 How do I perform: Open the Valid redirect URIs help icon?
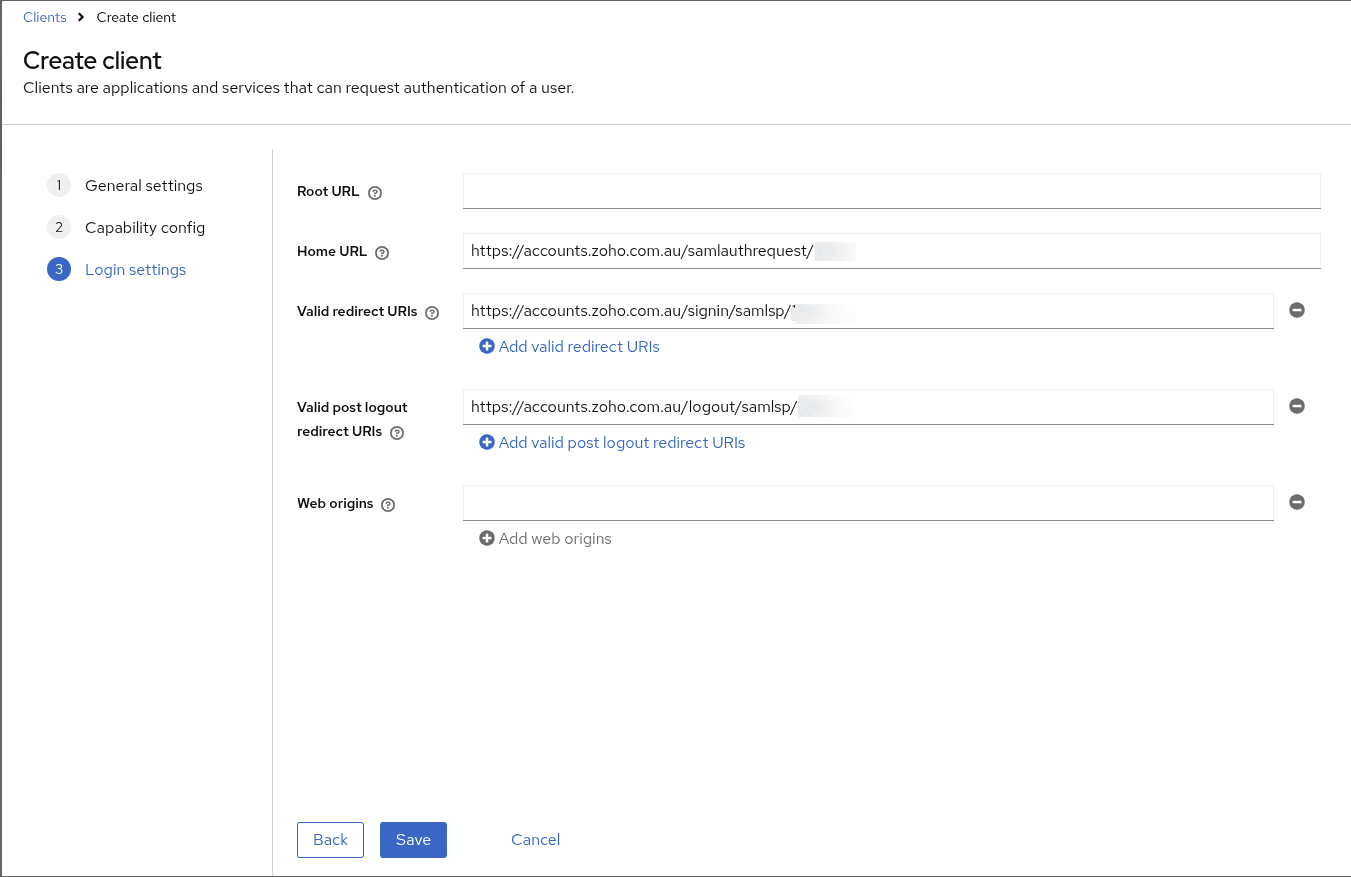[x=432, y=313]
